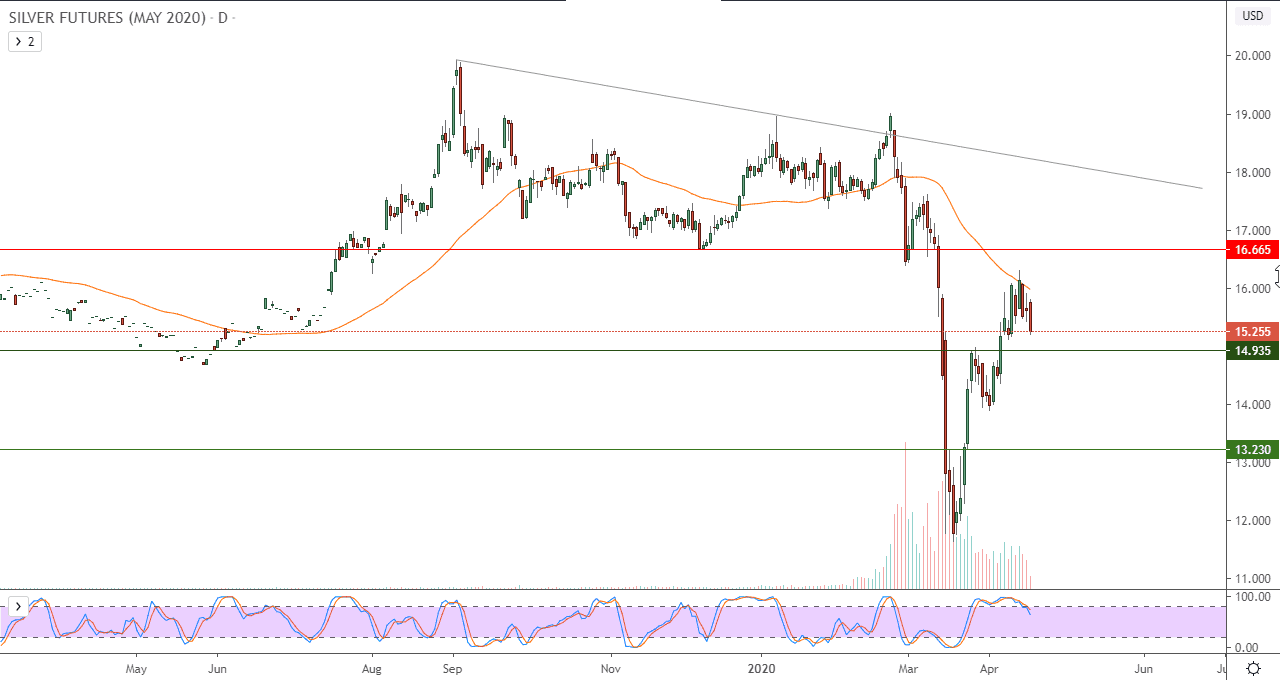Click the Mar label on time axis
The height and width of the screenshot is (680, 1280).
pyautogui.click(x=908, y=668)
